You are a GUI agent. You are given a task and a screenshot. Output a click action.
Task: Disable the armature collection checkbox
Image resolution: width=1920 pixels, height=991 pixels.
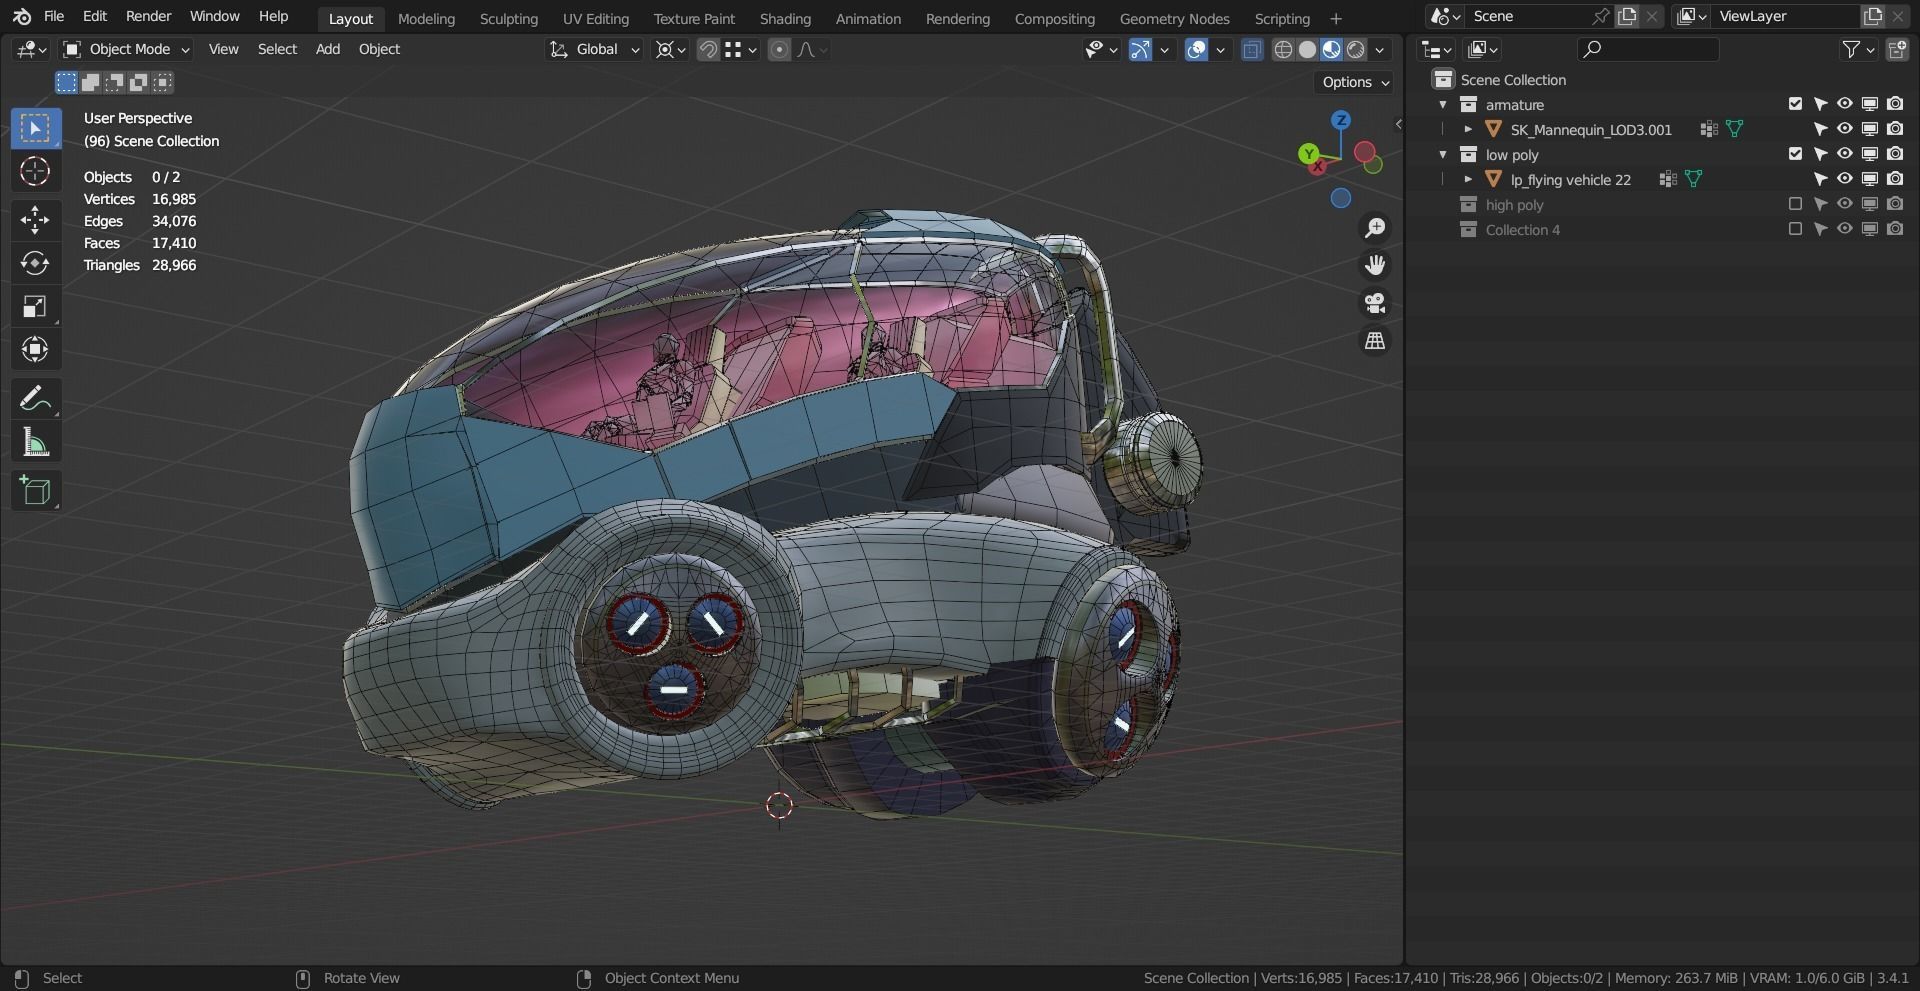[1793, 104]
